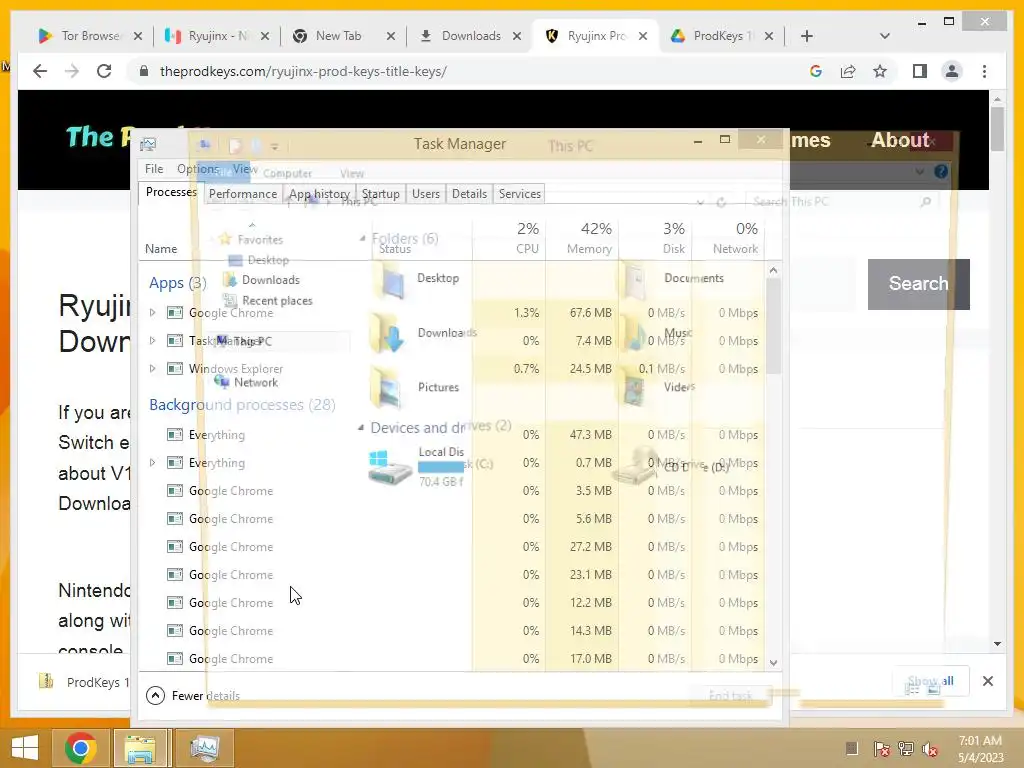The height and width of the screenshot is (768, 1024).
Task: Select the Processes tab
Action: pyautogui.click(x=171, y=192)
